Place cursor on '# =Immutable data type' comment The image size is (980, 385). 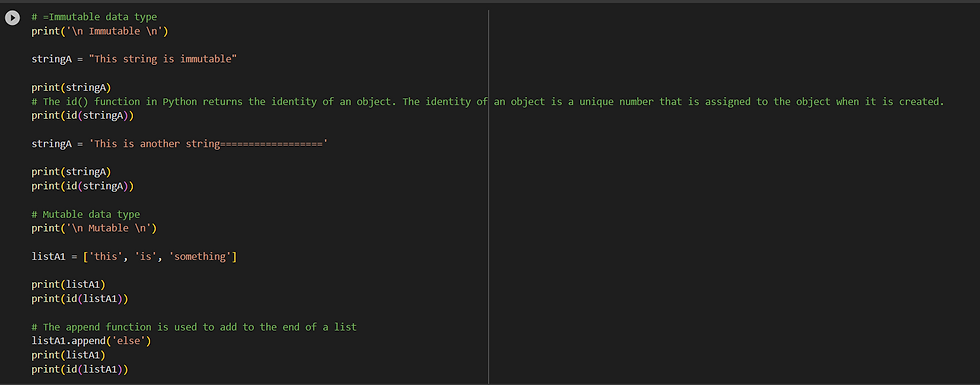click(94, 17)
